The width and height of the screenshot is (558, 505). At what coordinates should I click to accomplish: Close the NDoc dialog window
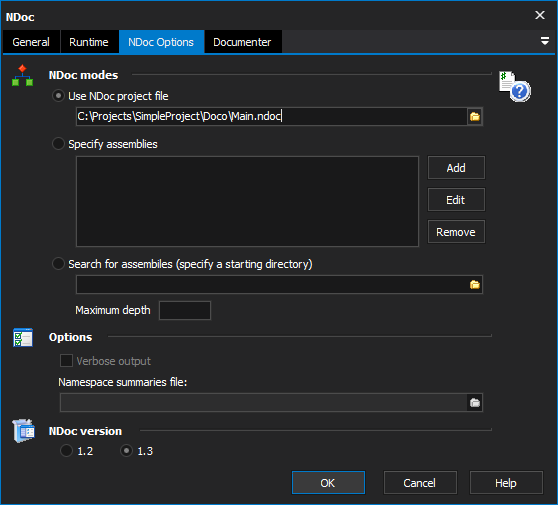[x=539, y=15]
